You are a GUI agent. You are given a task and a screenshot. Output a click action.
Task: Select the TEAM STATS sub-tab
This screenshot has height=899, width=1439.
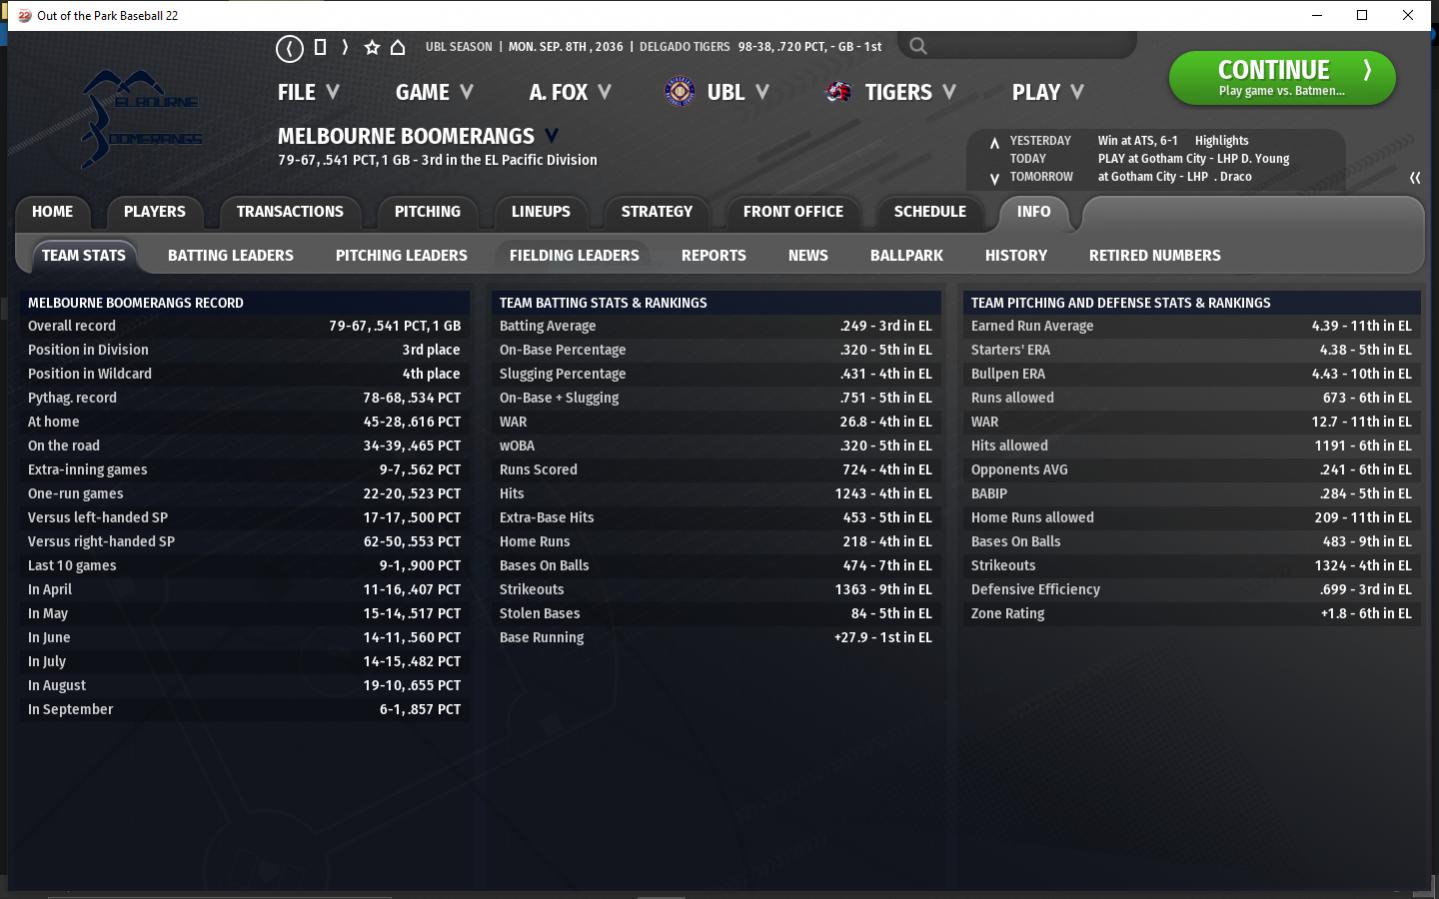coord(84,255)
